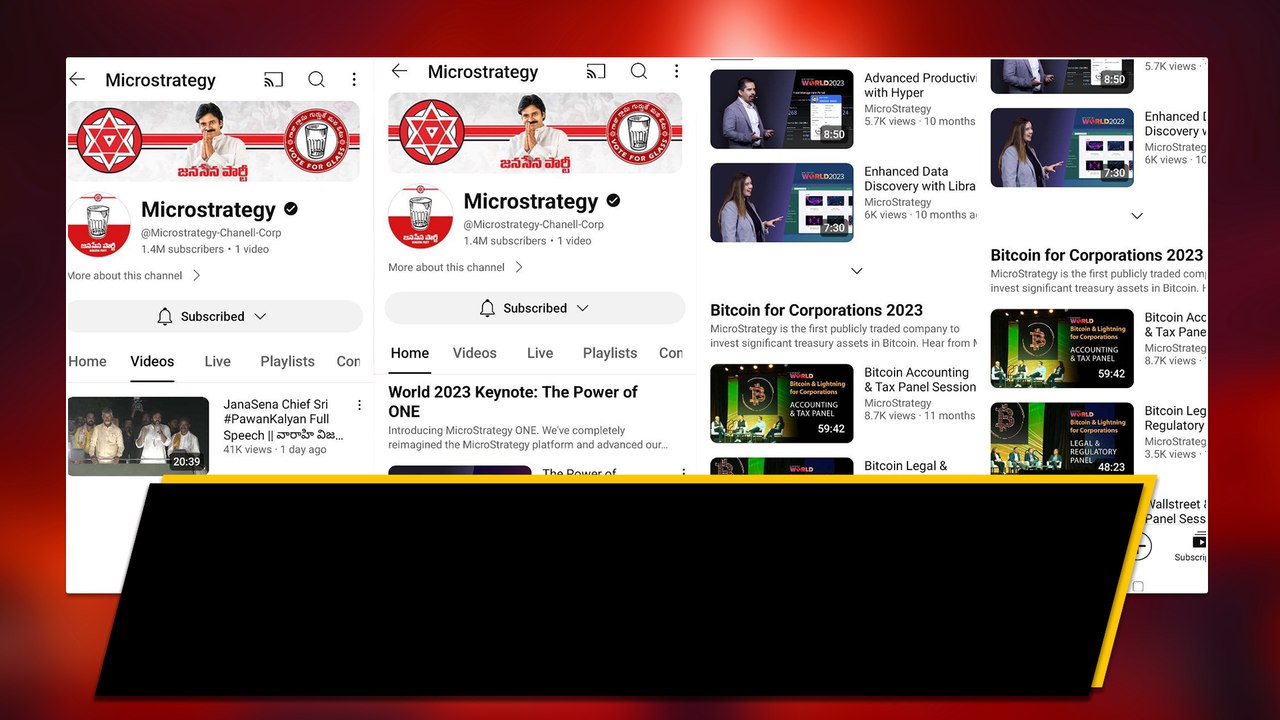
Task: Play 7:30 thumbnail beside 'Enhanced Data Discovery with Libra'
Action: click(782, 203)
